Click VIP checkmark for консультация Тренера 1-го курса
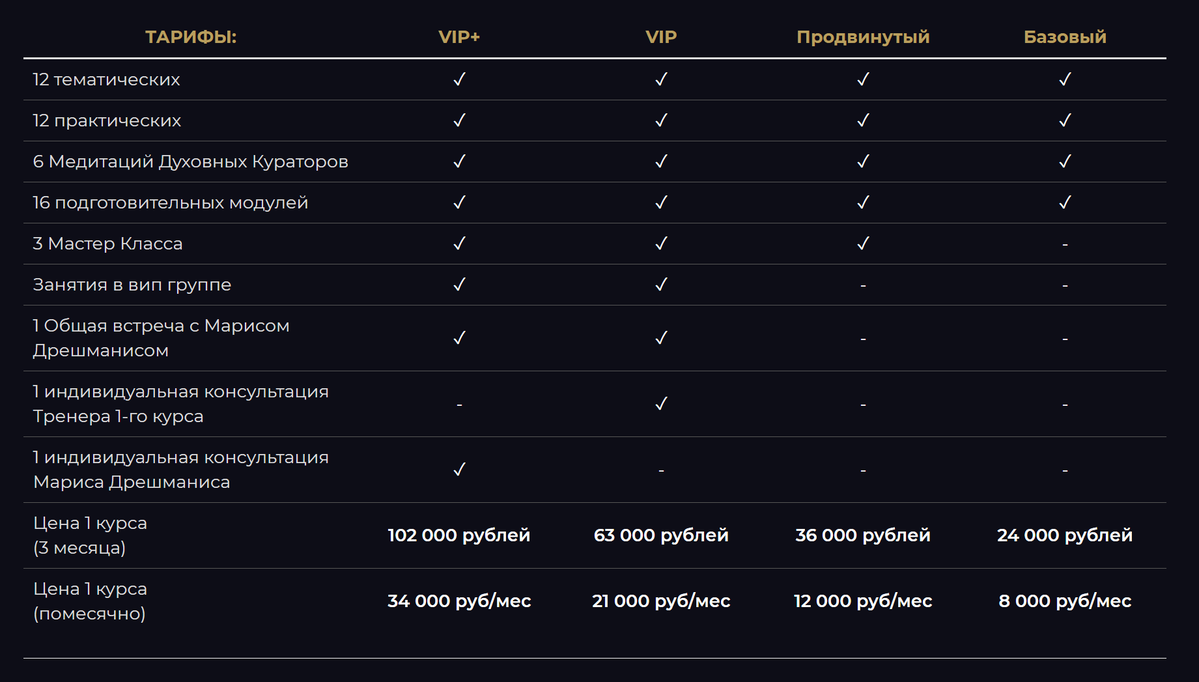Viewport: 1199px width, 682px height. point(661,404)
